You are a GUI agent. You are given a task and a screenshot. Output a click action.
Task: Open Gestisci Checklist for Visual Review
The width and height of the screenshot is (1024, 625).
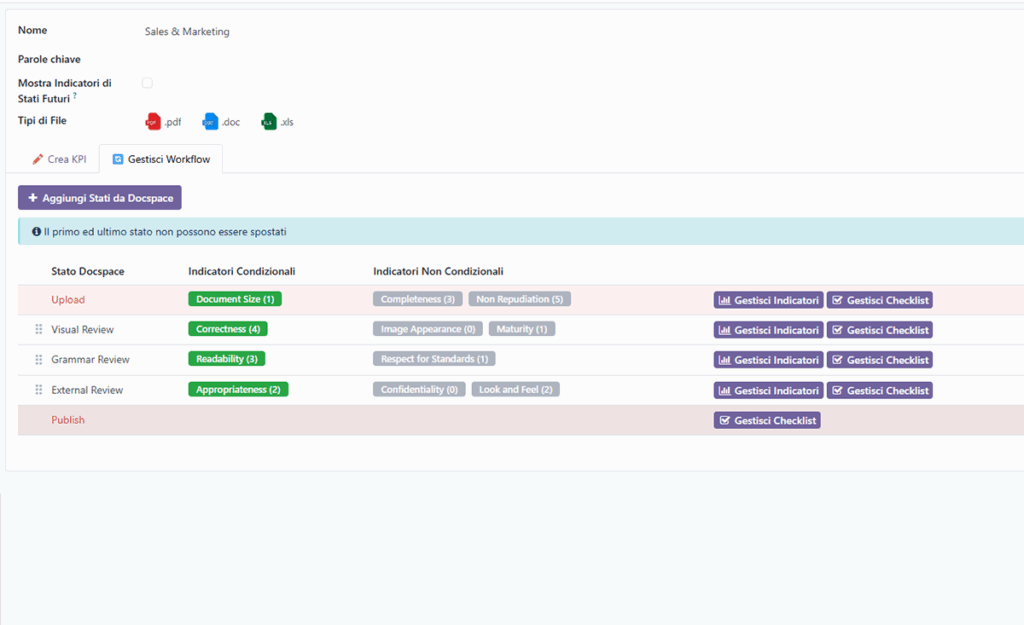click(880, 330)
